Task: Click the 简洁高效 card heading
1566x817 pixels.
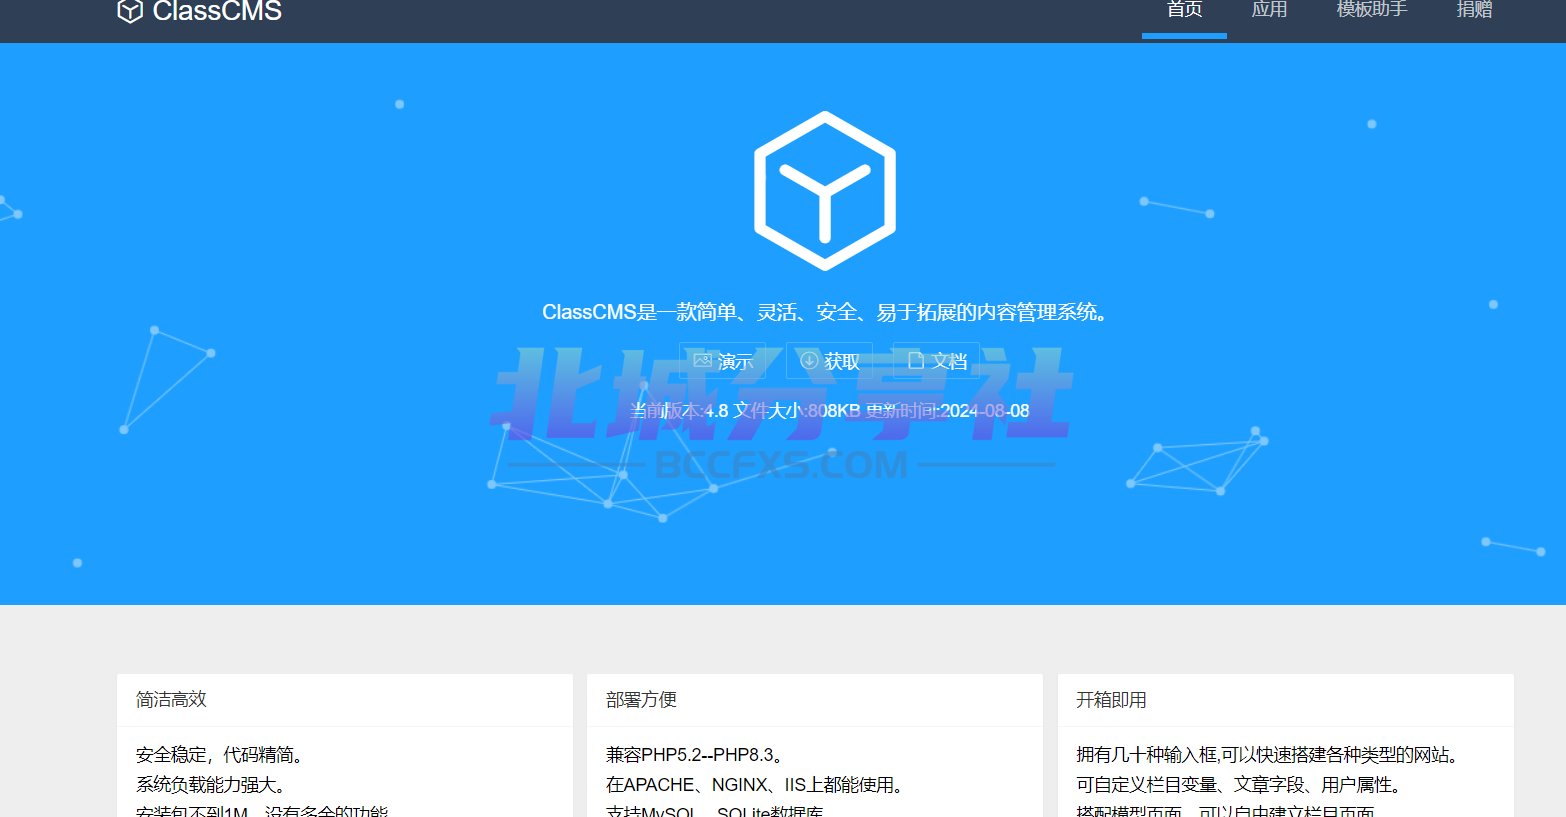Action: (171, 700)
